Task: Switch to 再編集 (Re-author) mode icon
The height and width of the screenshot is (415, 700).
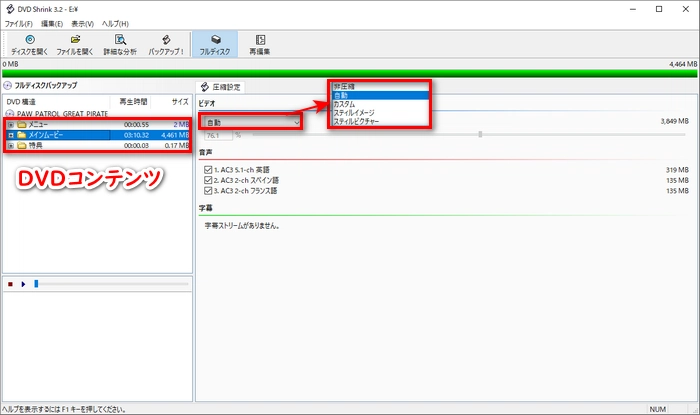Action: coord(260,40)
